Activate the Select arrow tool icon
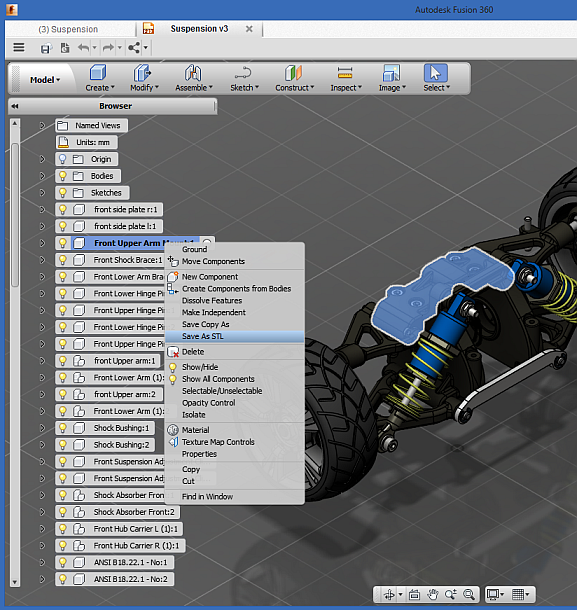Viewport: 577px width, 610px height. (x=435, y=73)
